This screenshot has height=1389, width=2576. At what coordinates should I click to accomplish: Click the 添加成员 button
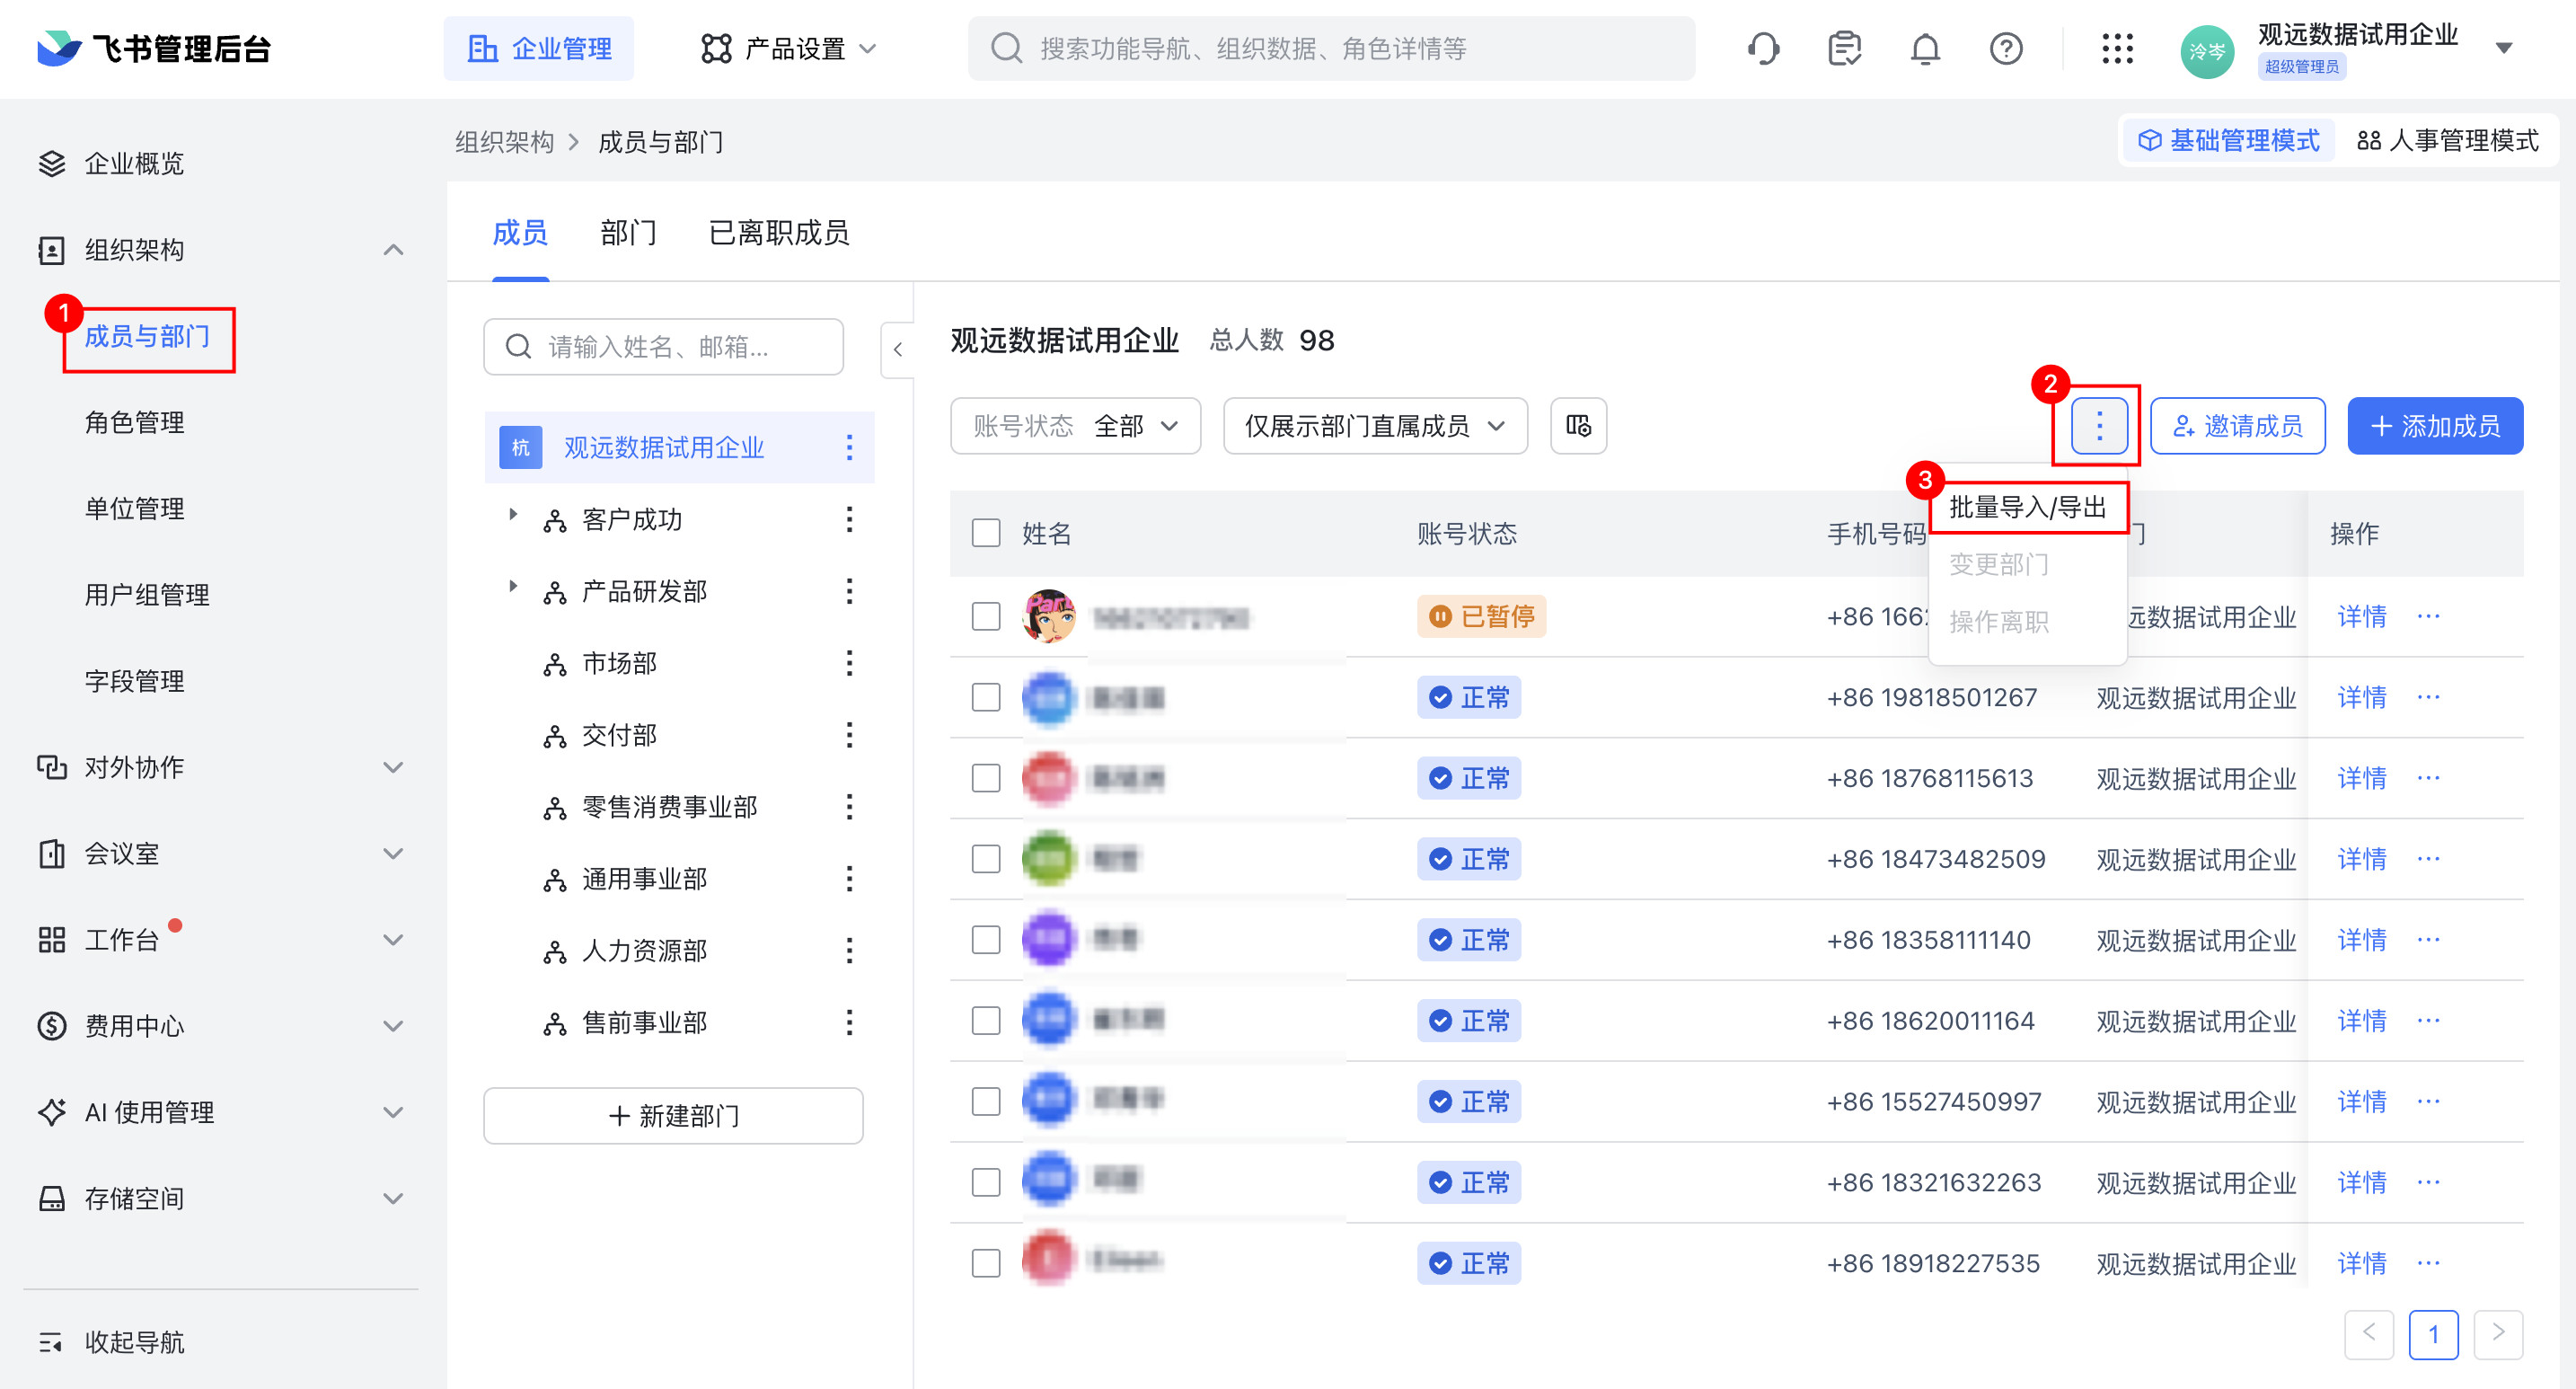click(2434, 426)
